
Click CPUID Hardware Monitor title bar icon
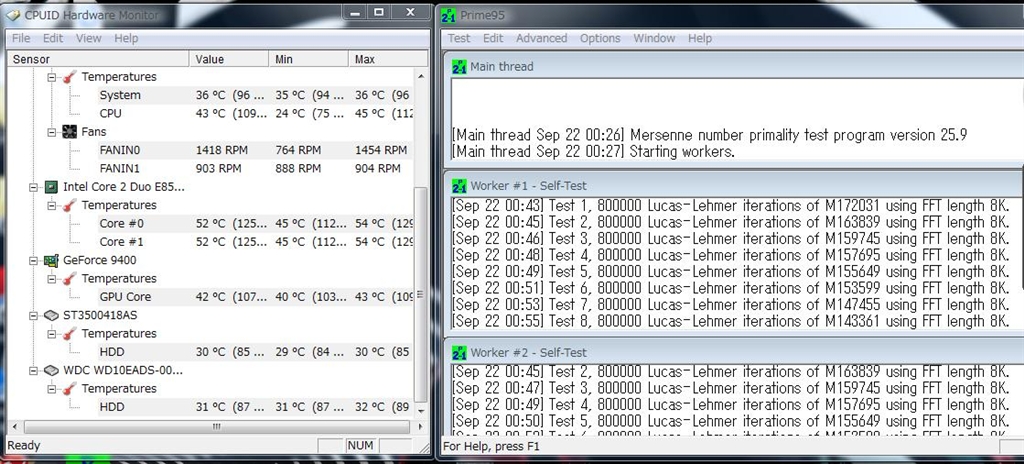pos(12,14)
